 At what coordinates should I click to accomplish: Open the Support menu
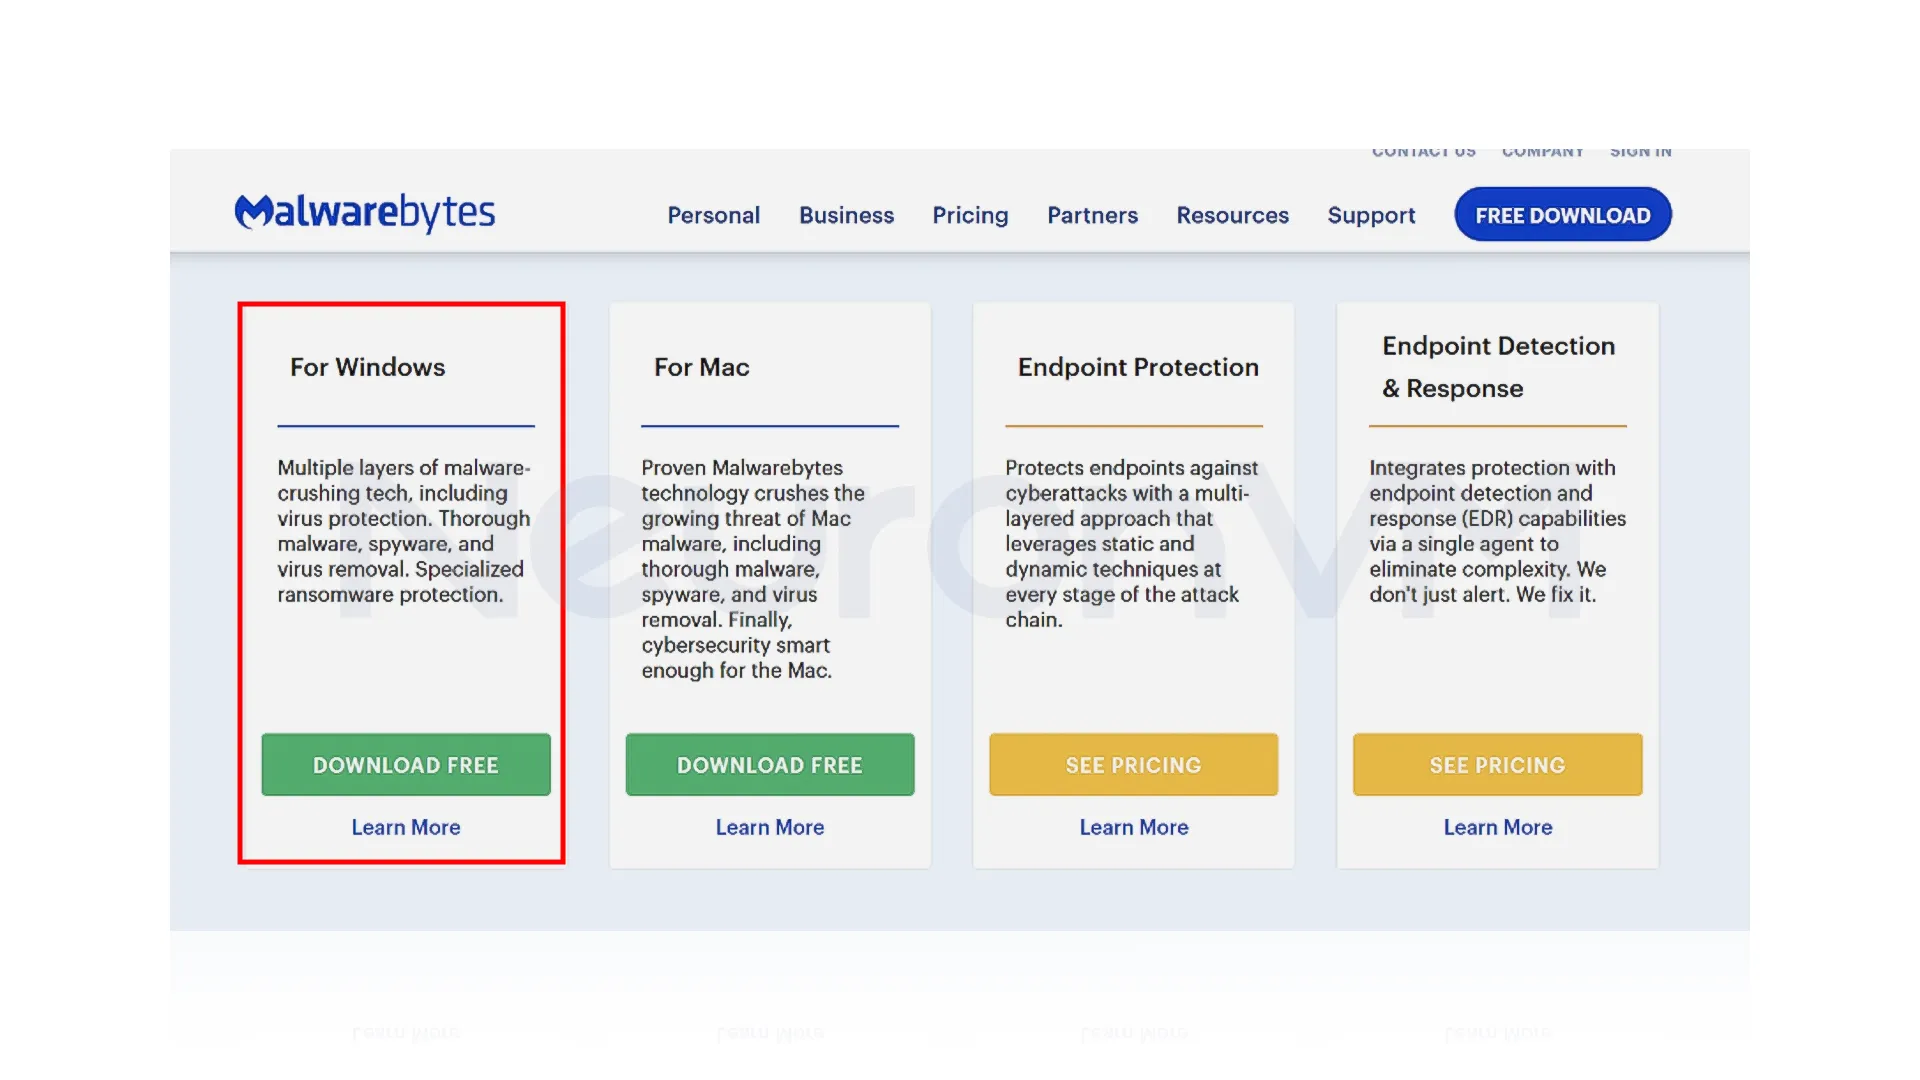tap(1371, 215)
